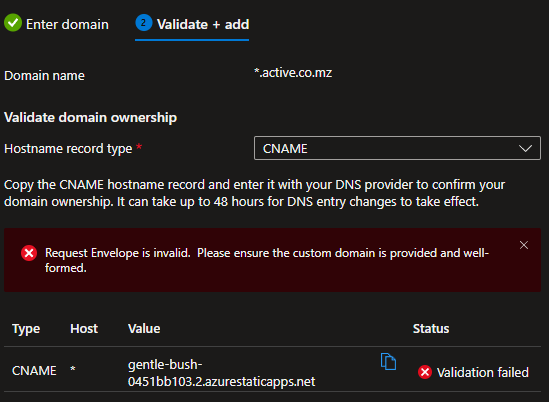549x402 pixels.
Task: Copy the CNAME value to clipboard
Action: (388, 362)
